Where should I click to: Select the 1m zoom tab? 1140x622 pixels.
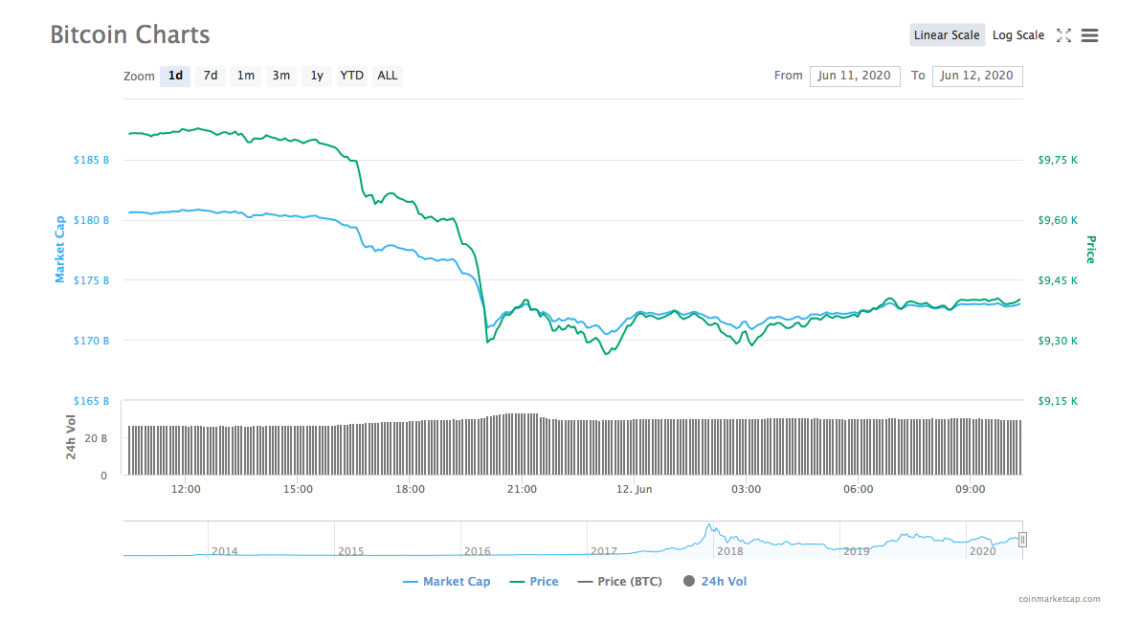(x=245, y=75)
